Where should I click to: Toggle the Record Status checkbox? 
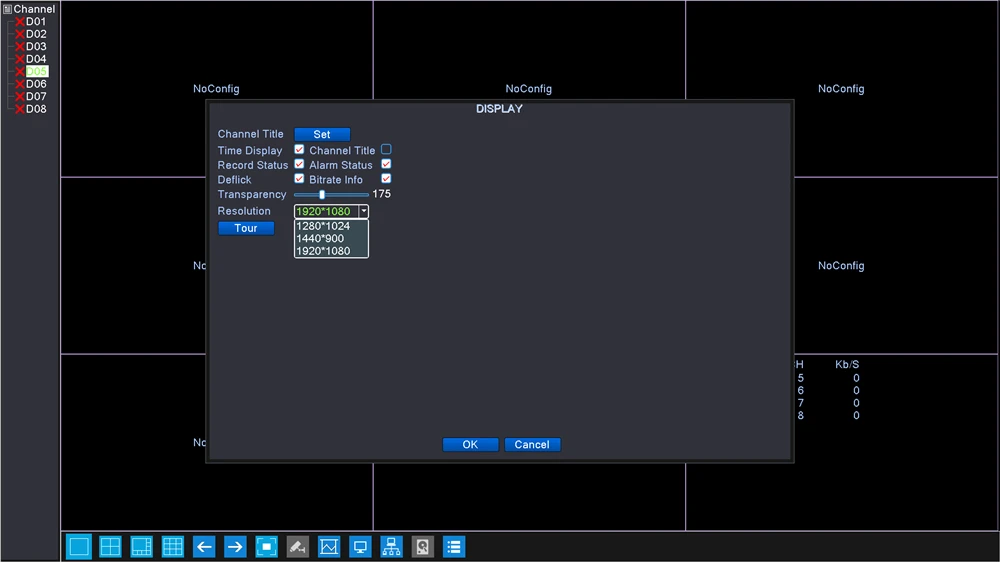click(x=299, y=164)
